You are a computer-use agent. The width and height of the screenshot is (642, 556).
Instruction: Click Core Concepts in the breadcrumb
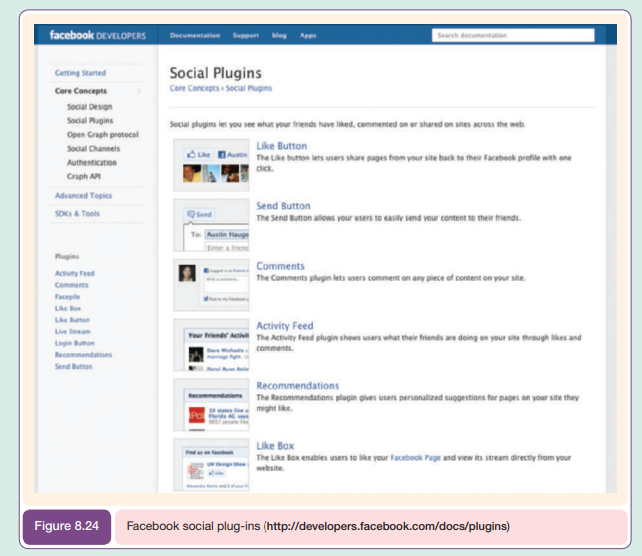click(196, 88)
